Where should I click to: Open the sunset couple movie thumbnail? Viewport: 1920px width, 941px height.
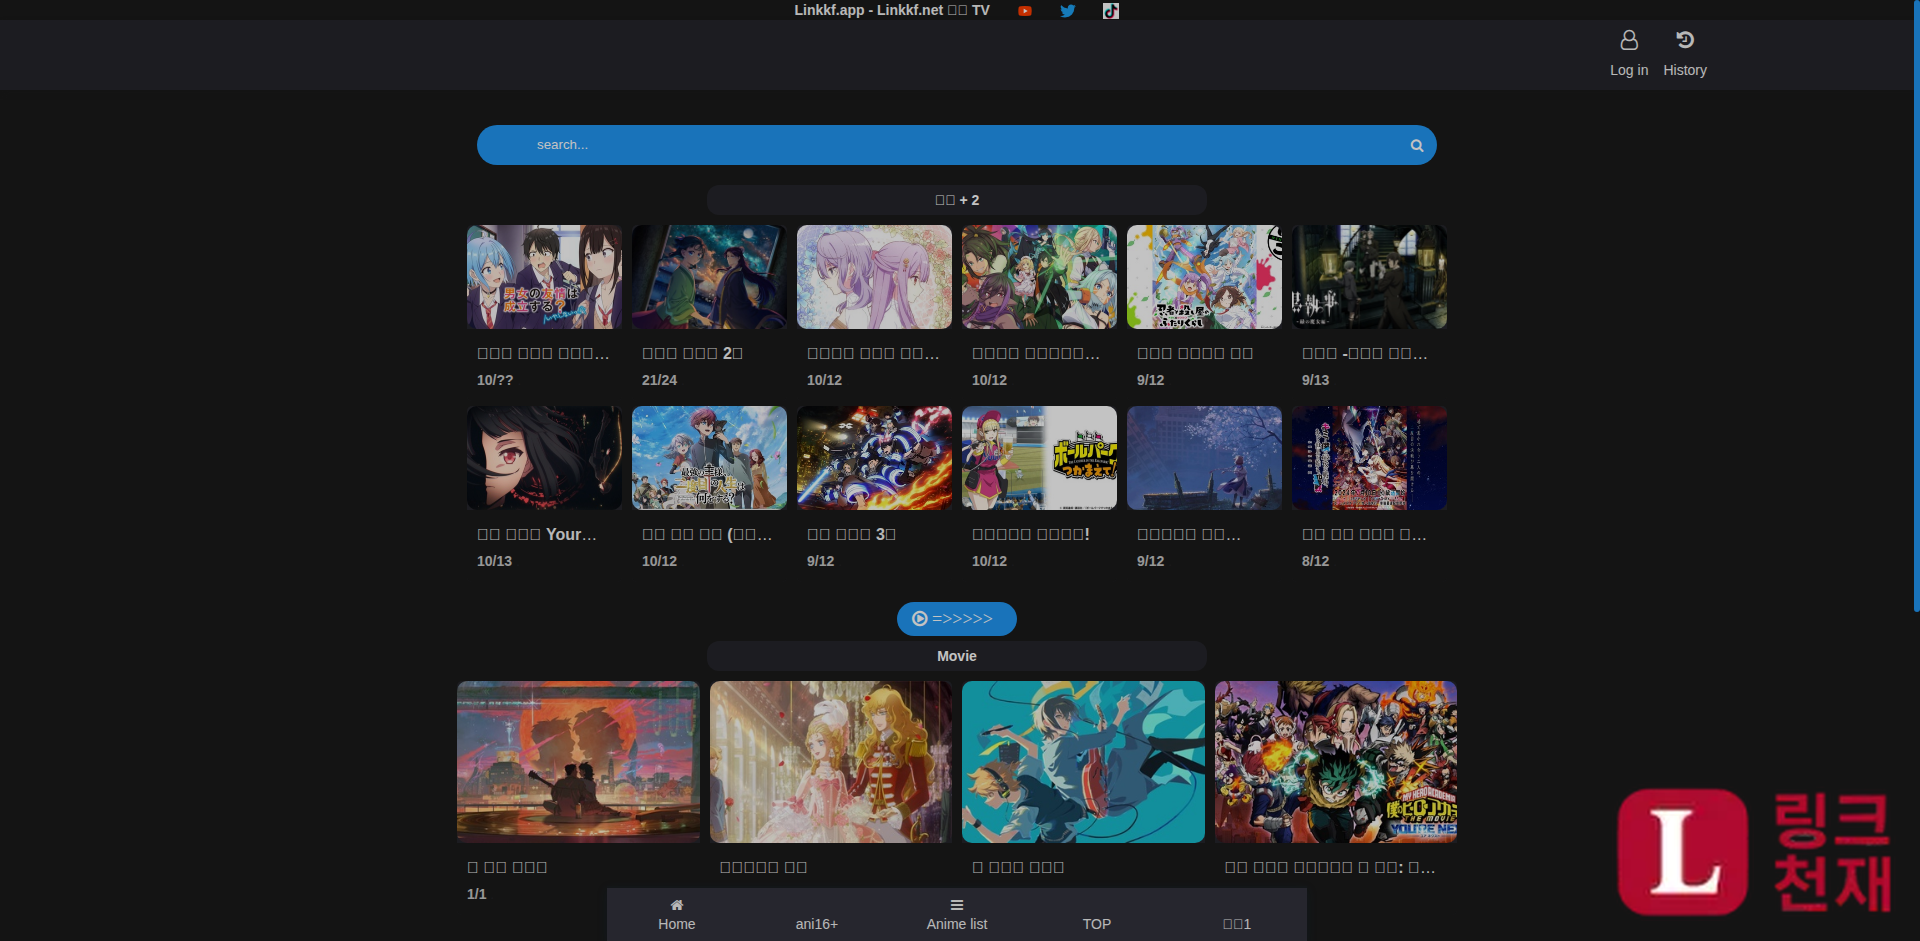click(x=578, y=762)
